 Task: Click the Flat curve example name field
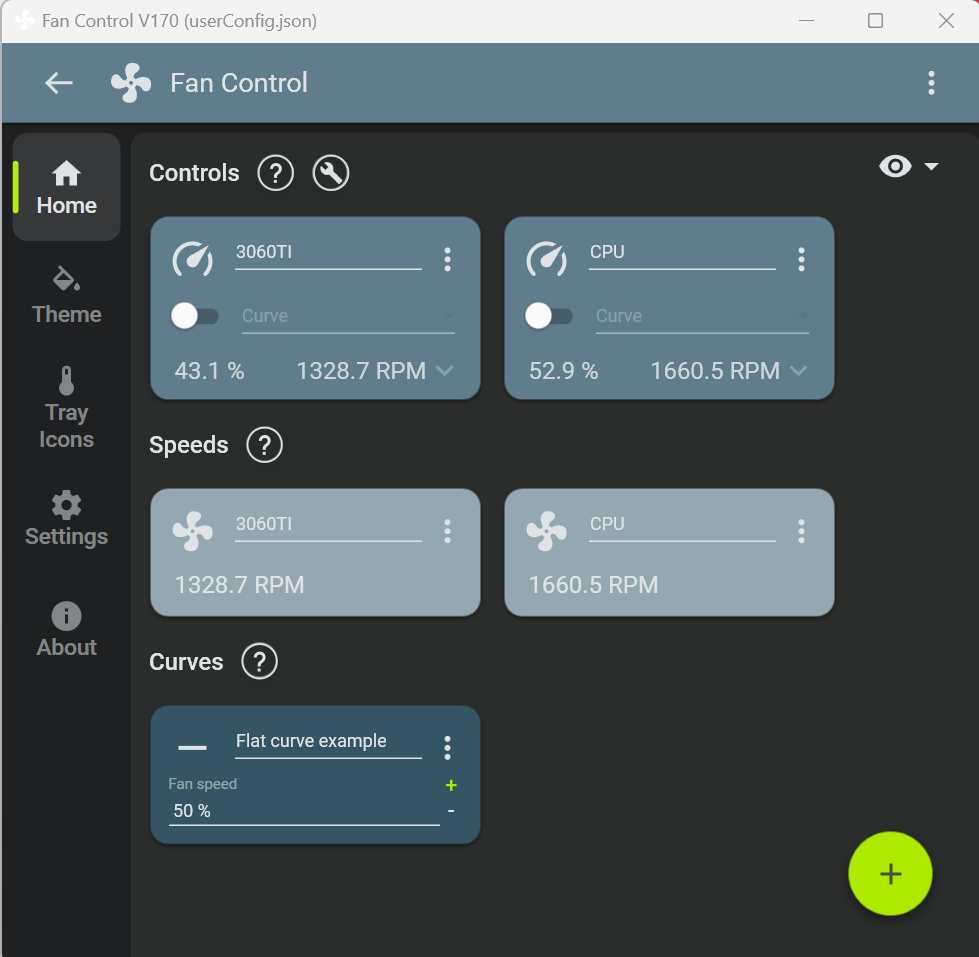click(x=327, y=741)
